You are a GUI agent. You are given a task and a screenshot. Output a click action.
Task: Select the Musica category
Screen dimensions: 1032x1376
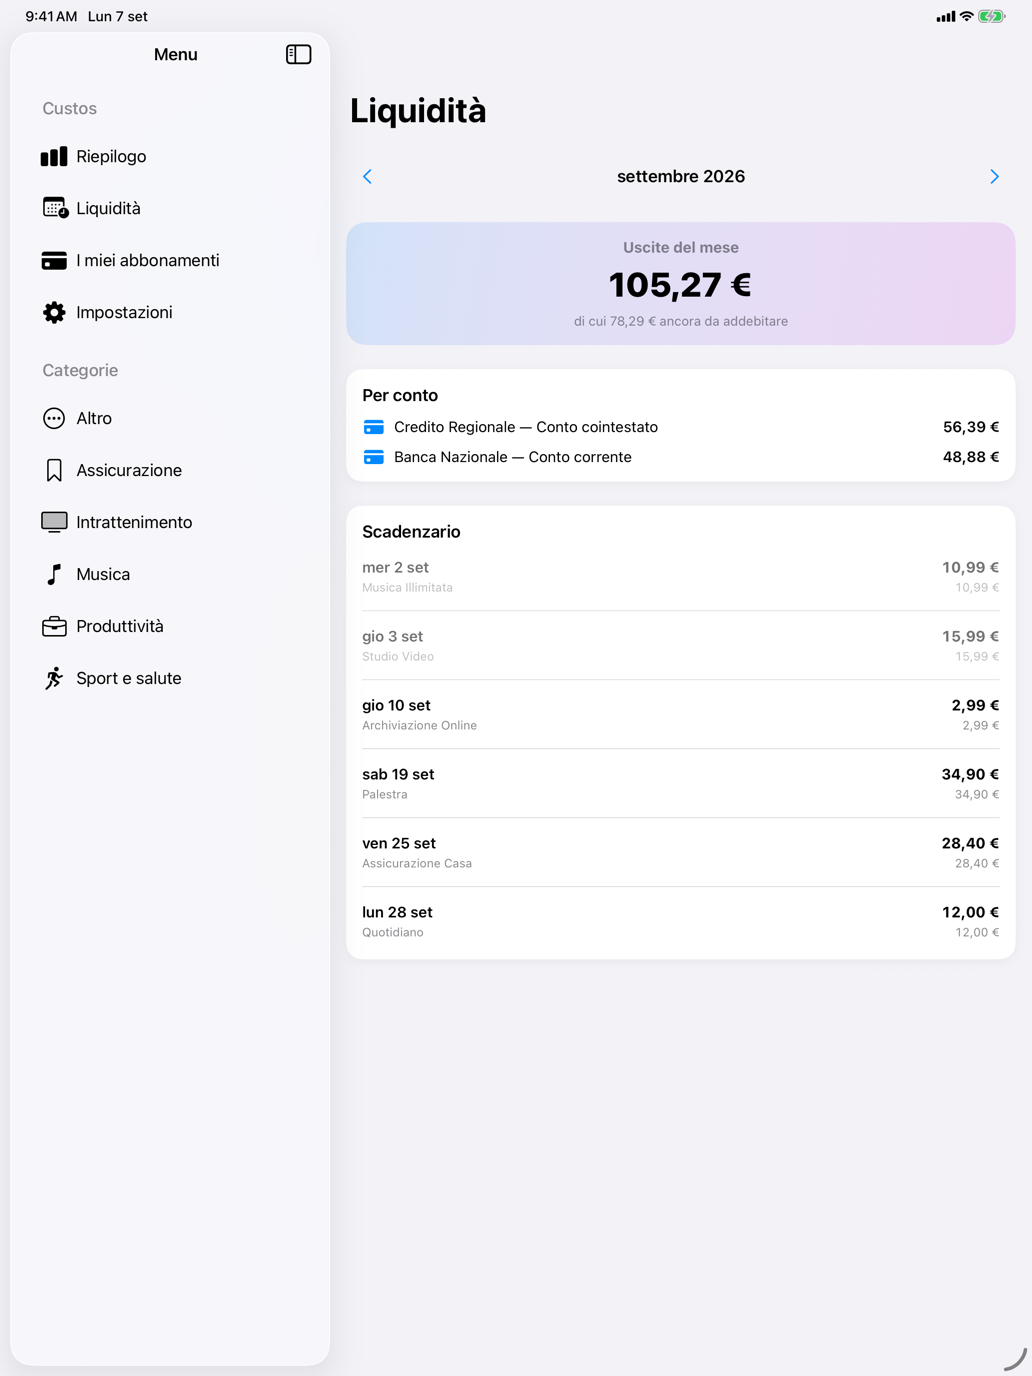(170, 574)
